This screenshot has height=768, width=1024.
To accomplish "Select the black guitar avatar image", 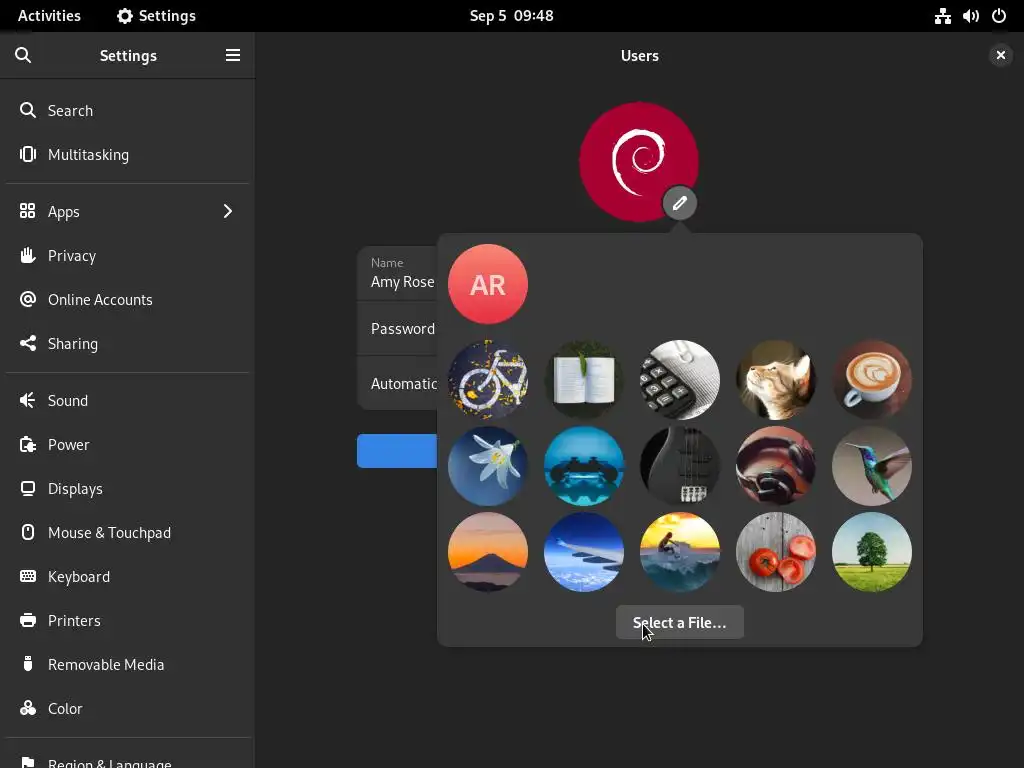I will [680, 466].
